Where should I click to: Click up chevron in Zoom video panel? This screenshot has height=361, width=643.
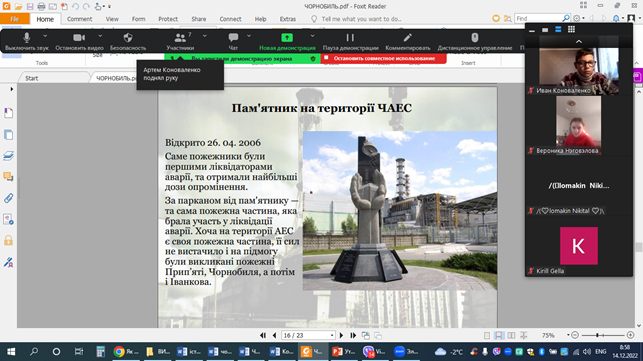tap(579, 41)
